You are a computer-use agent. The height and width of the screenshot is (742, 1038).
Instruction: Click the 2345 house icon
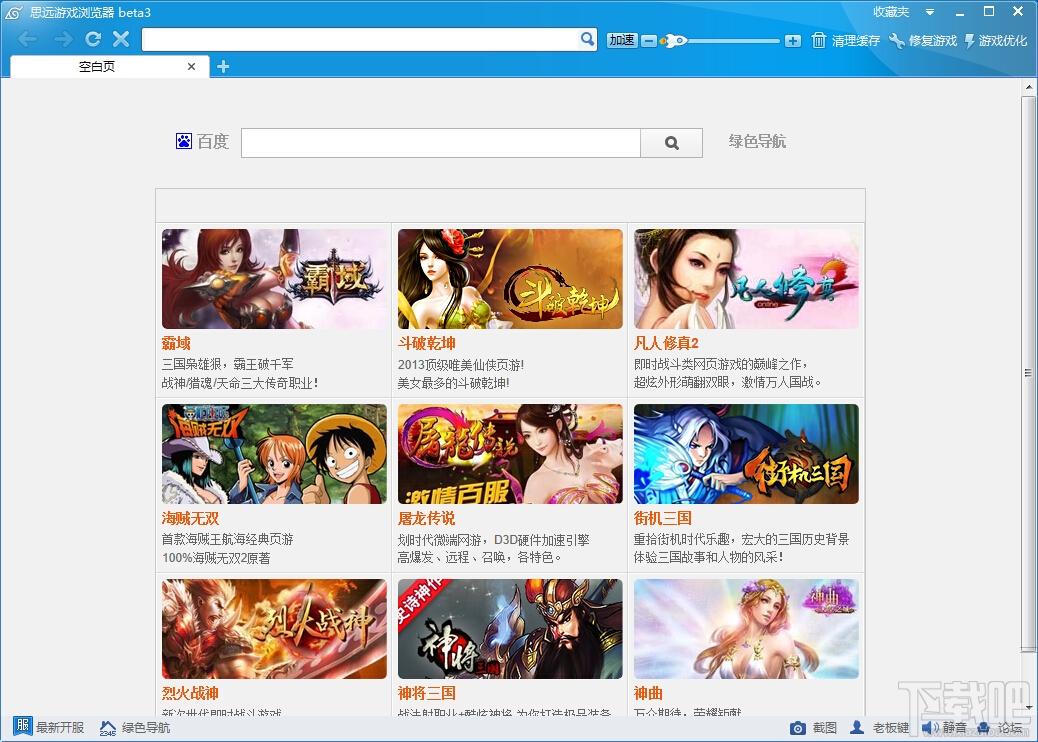pyautogui.click(x=108, y=727)
